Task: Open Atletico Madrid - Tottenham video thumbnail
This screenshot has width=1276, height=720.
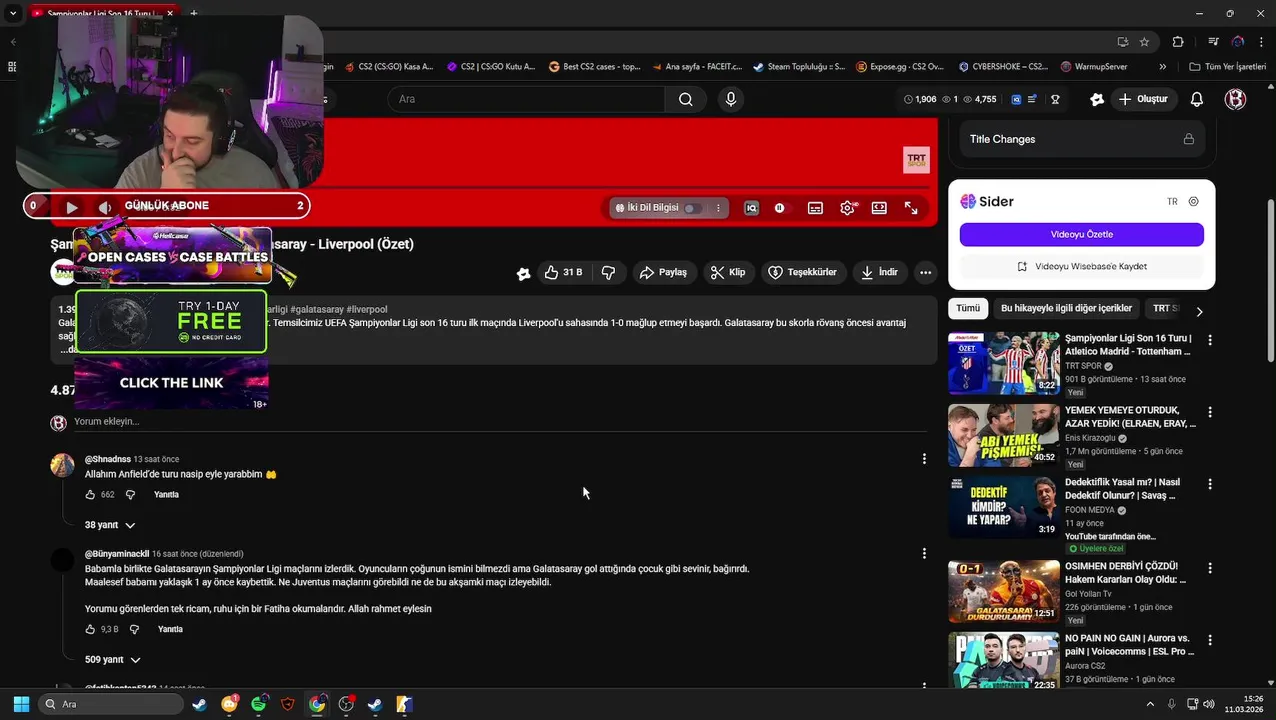Action: (x=1003, y=363)
